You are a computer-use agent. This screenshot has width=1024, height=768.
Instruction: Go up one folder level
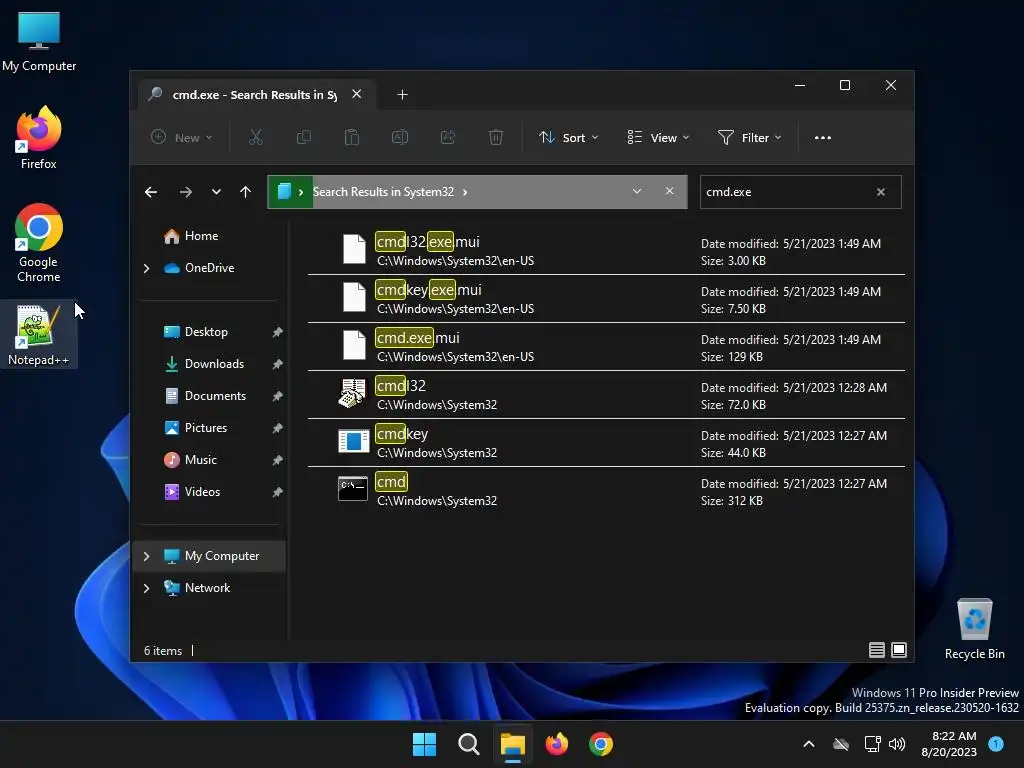coord(246,191)
